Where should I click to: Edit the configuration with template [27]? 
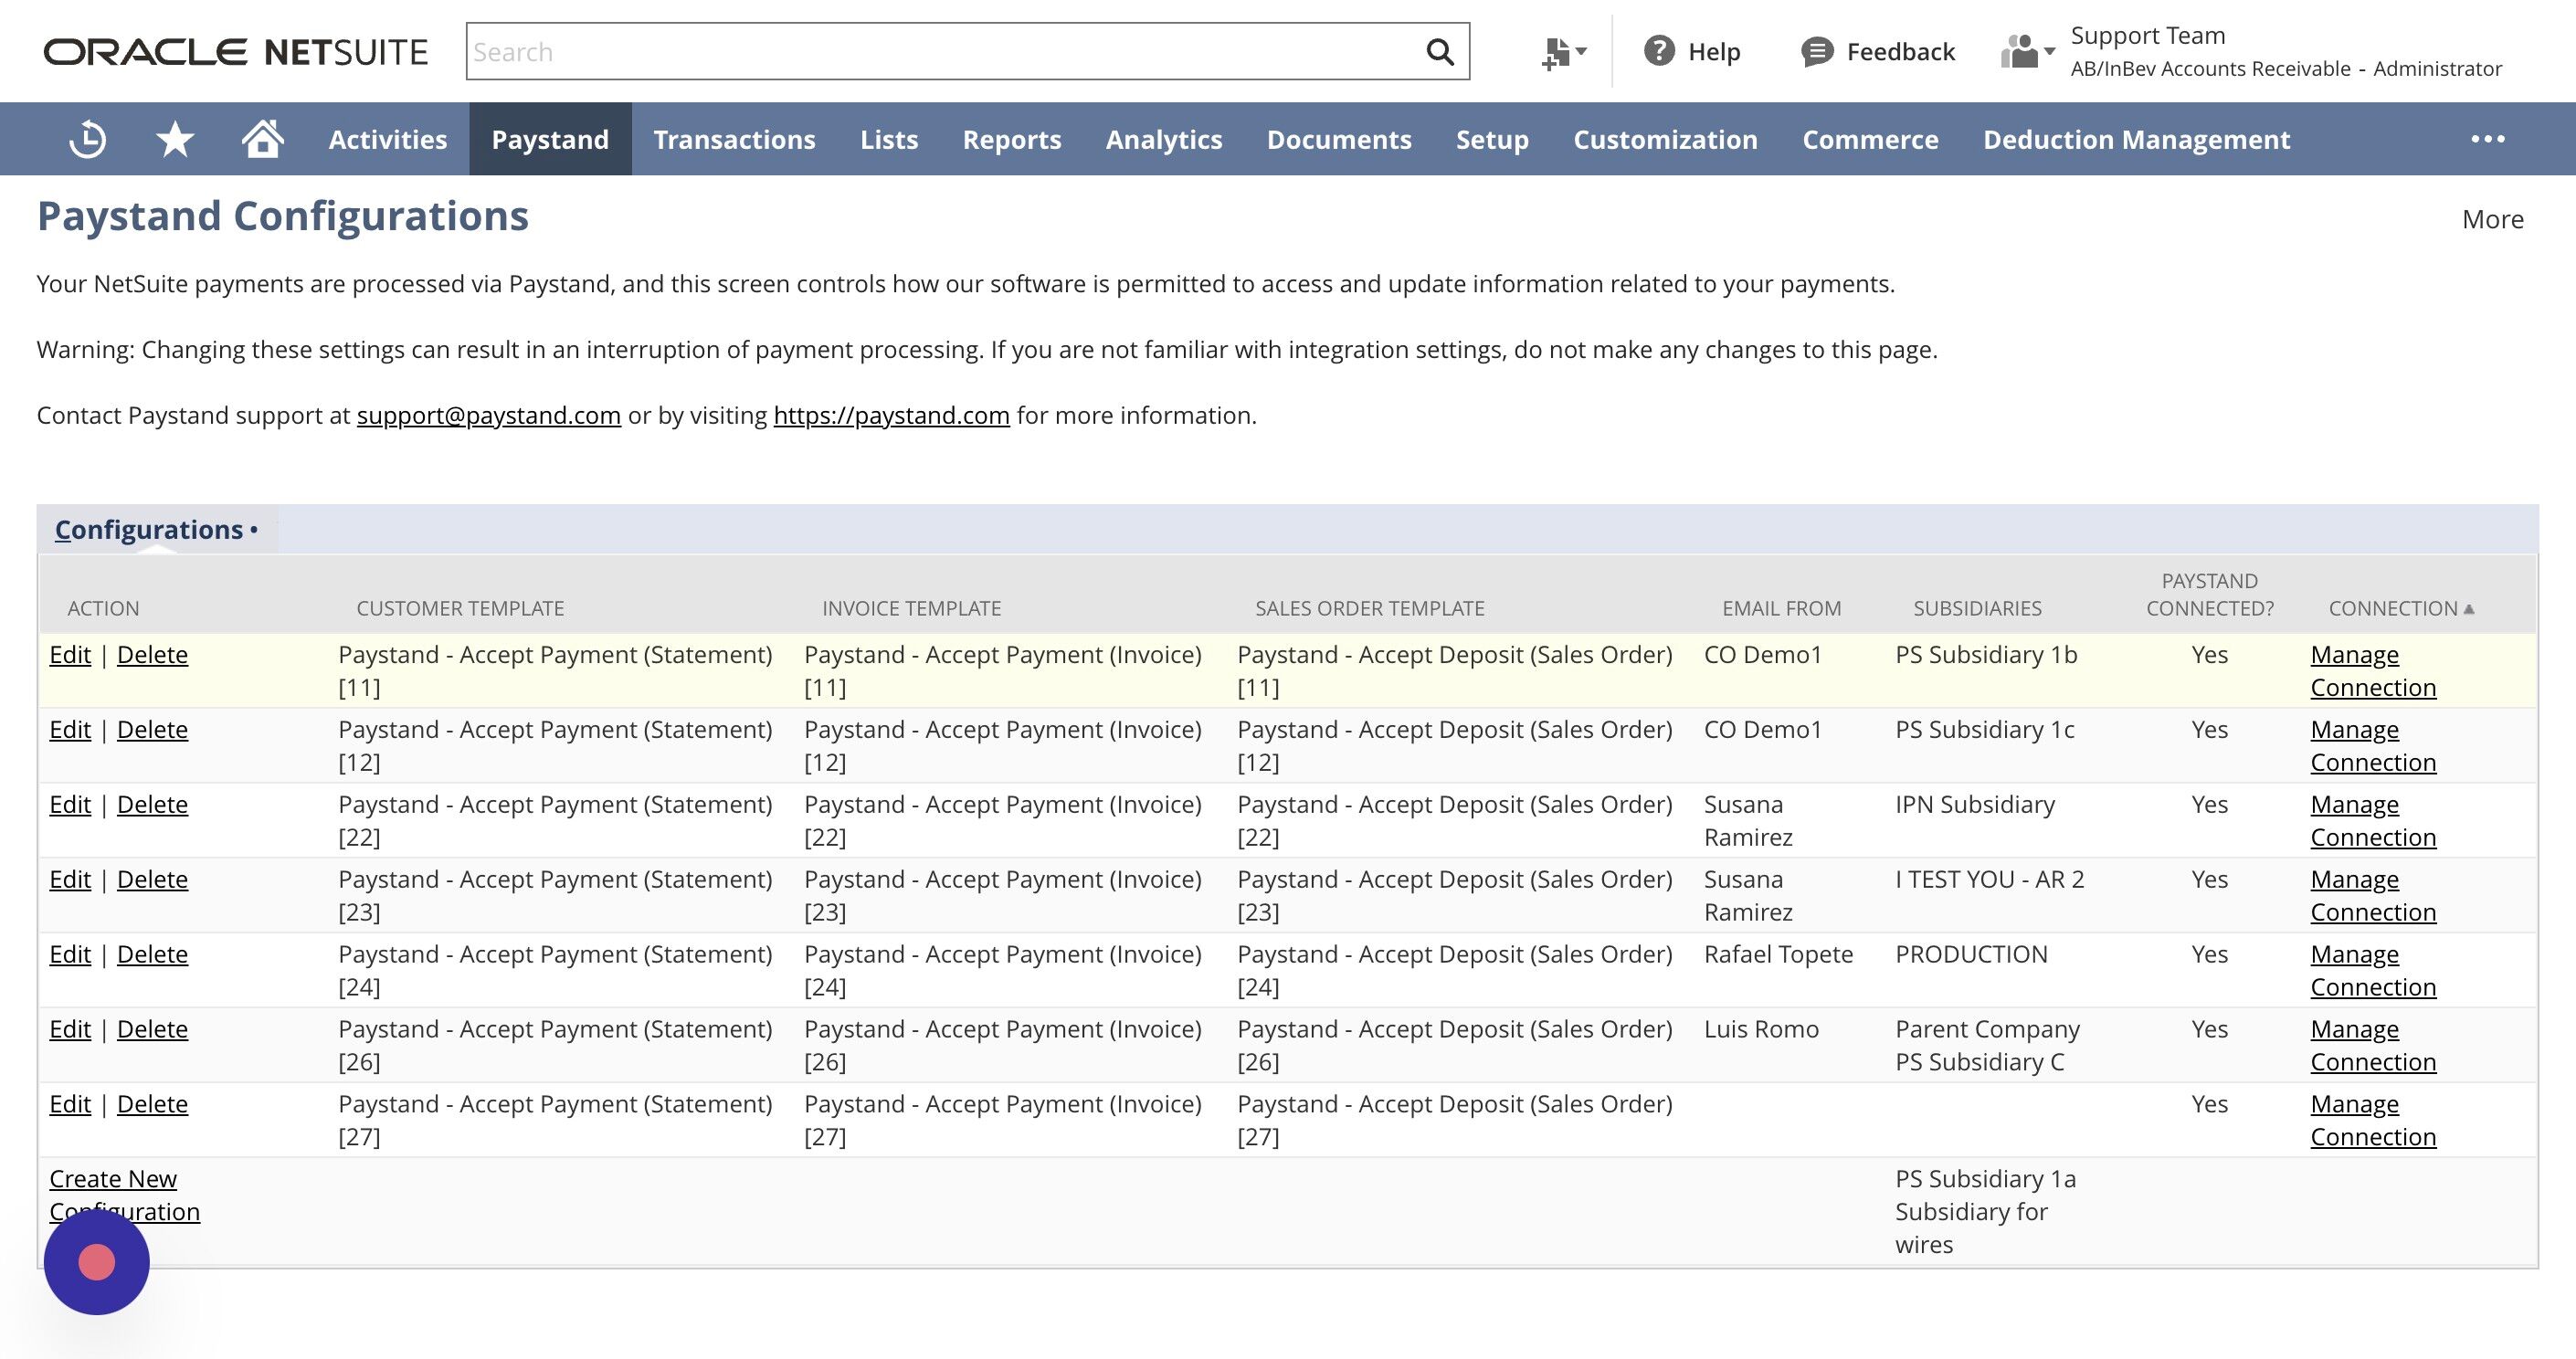click(70, 1104)
